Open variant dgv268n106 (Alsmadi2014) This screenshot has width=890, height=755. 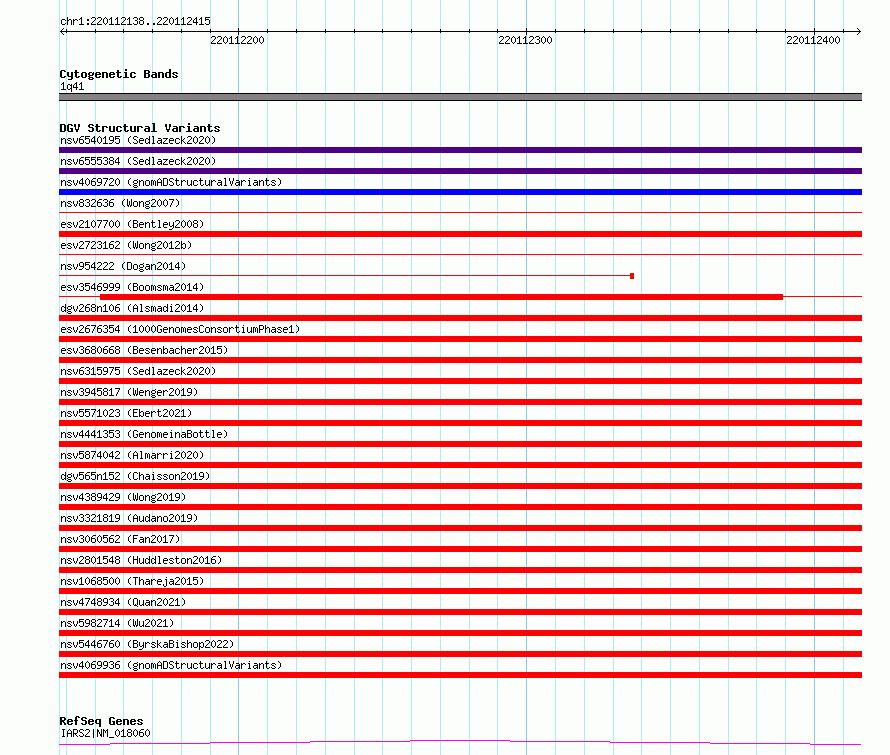point(132,308)
